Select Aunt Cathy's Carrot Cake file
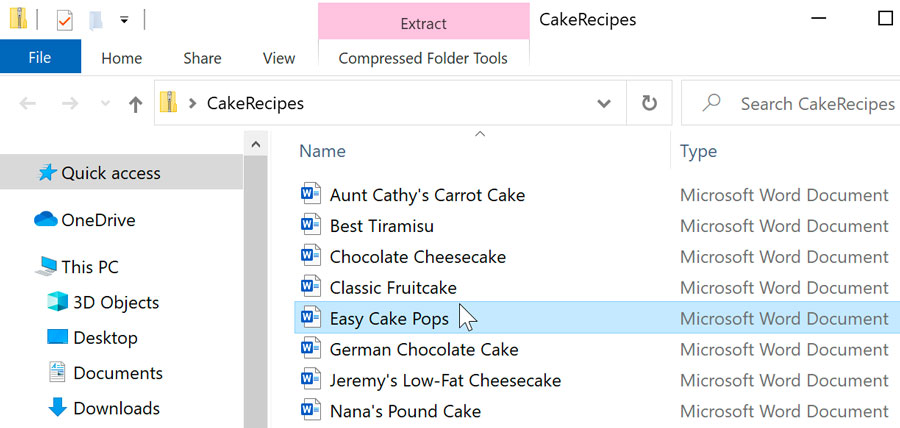 click(x=427, y=195)
